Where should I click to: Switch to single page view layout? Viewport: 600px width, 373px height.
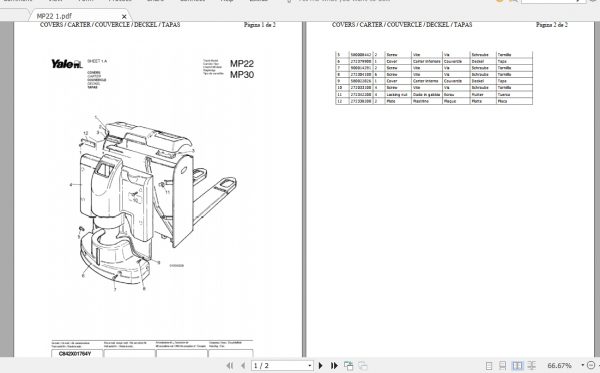click(x=489, y=366)
